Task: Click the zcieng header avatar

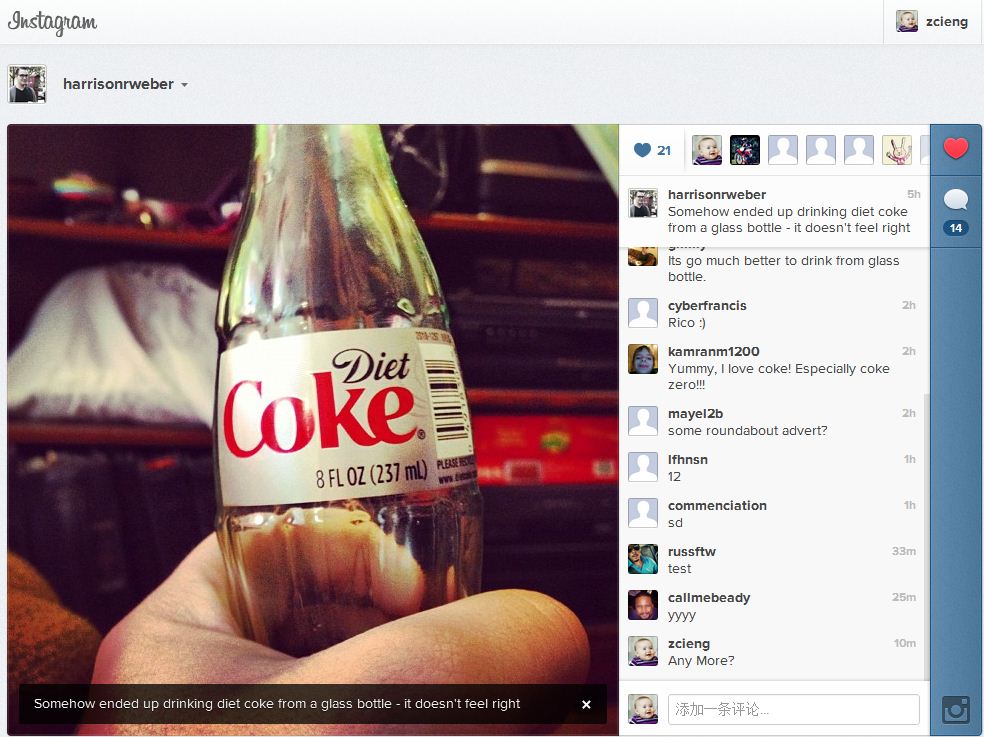Action: 907,21
